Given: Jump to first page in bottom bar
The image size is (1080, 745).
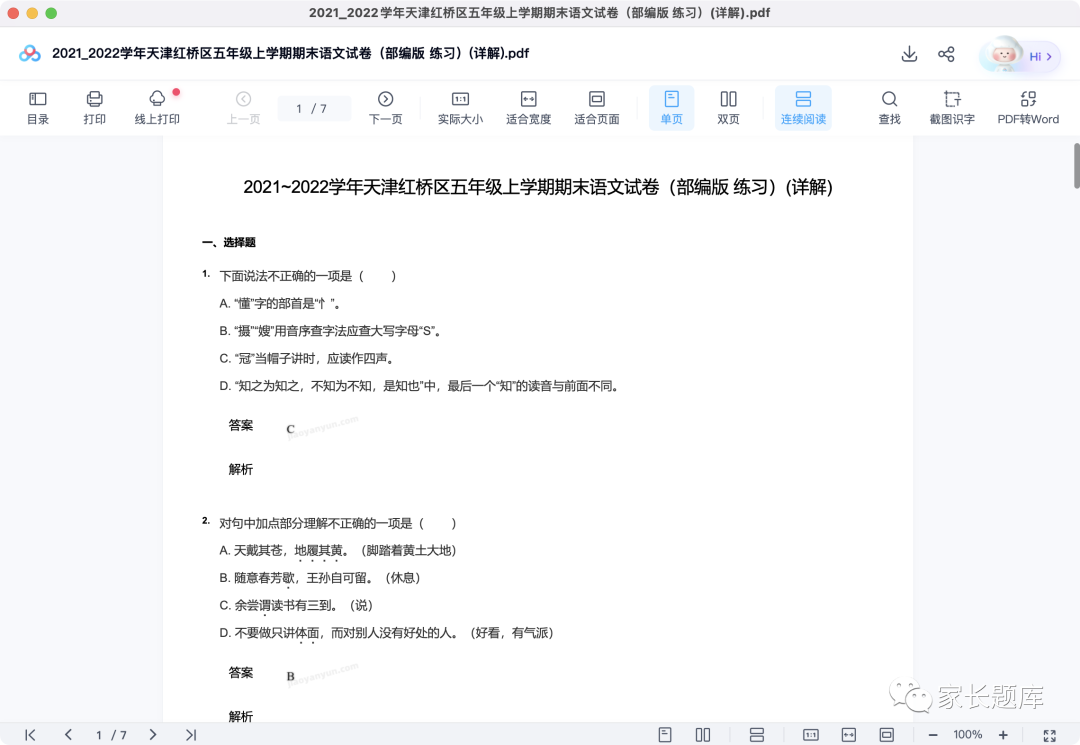Looking at the screenshot, I should [30, 735].
